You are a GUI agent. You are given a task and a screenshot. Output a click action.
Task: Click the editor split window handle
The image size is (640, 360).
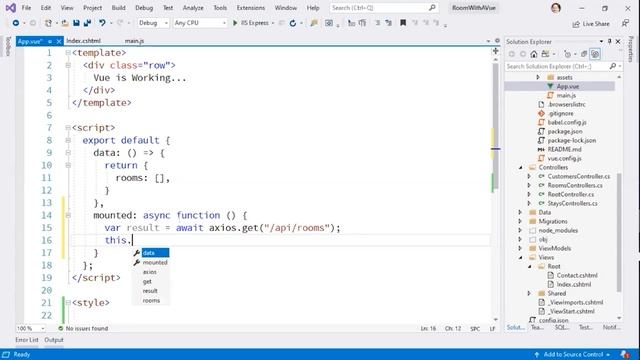click(495, 51)
